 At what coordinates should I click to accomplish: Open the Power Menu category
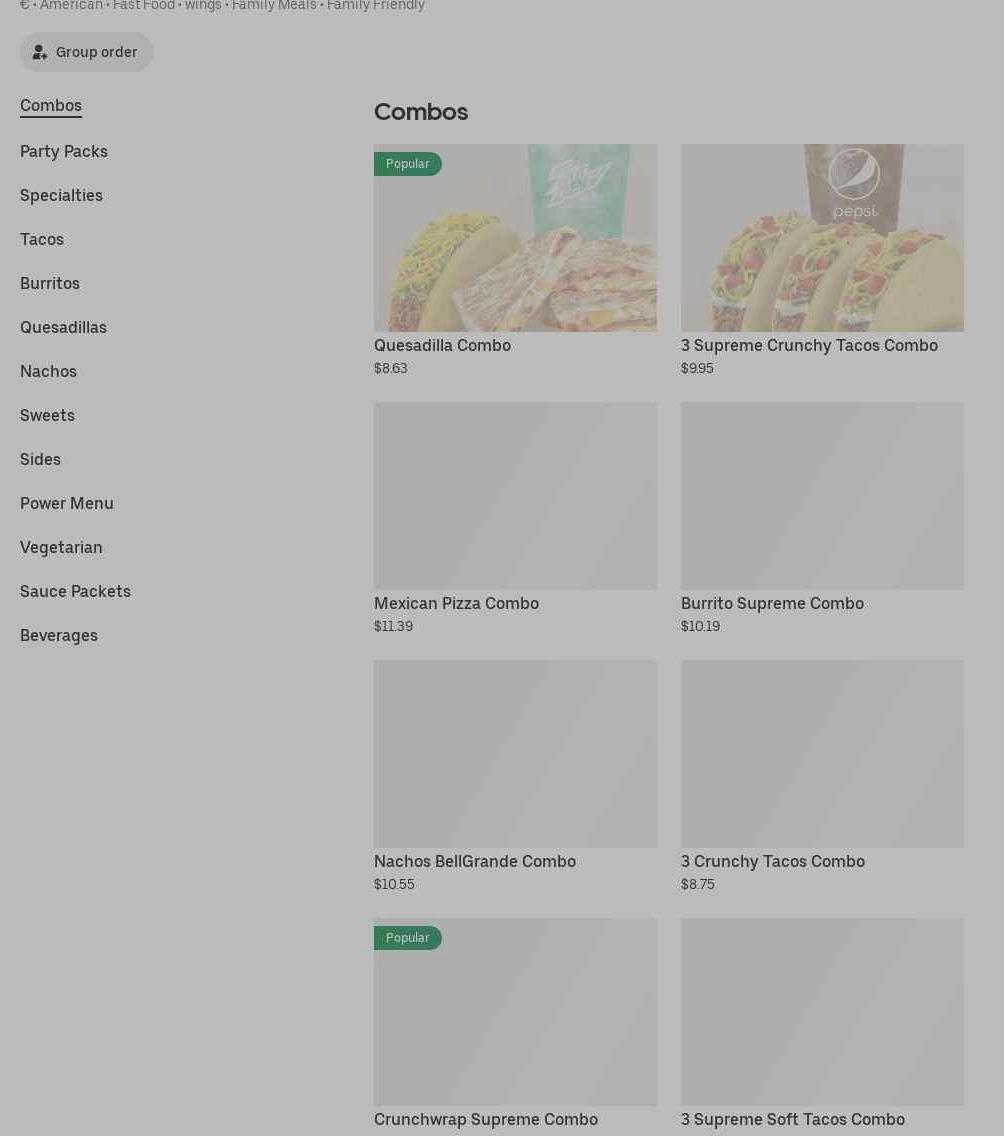point(67,503)
